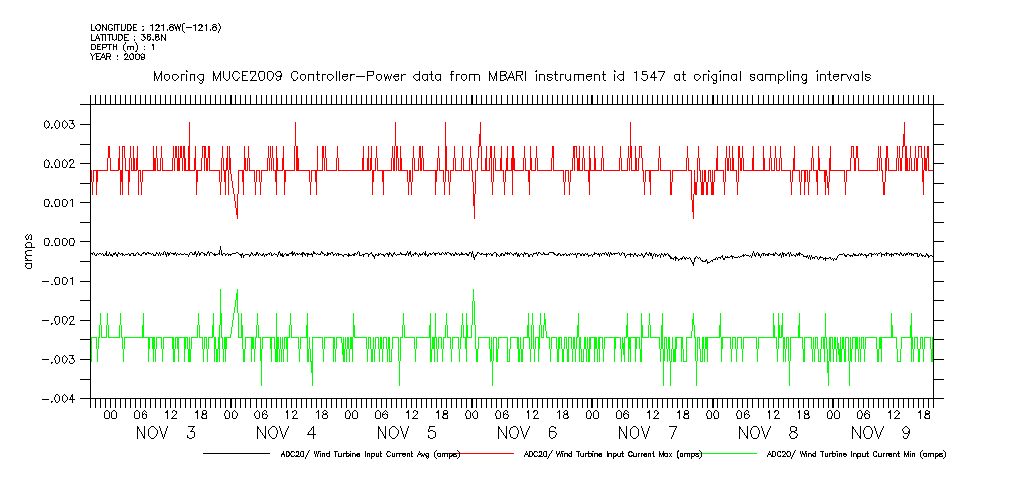Click the NOV 4 date label

tap(287, 433)
